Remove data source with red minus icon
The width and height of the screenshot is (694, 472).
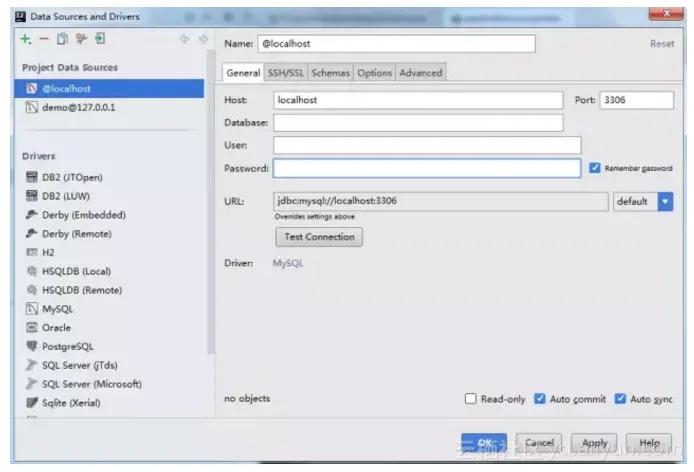[44, 39]
